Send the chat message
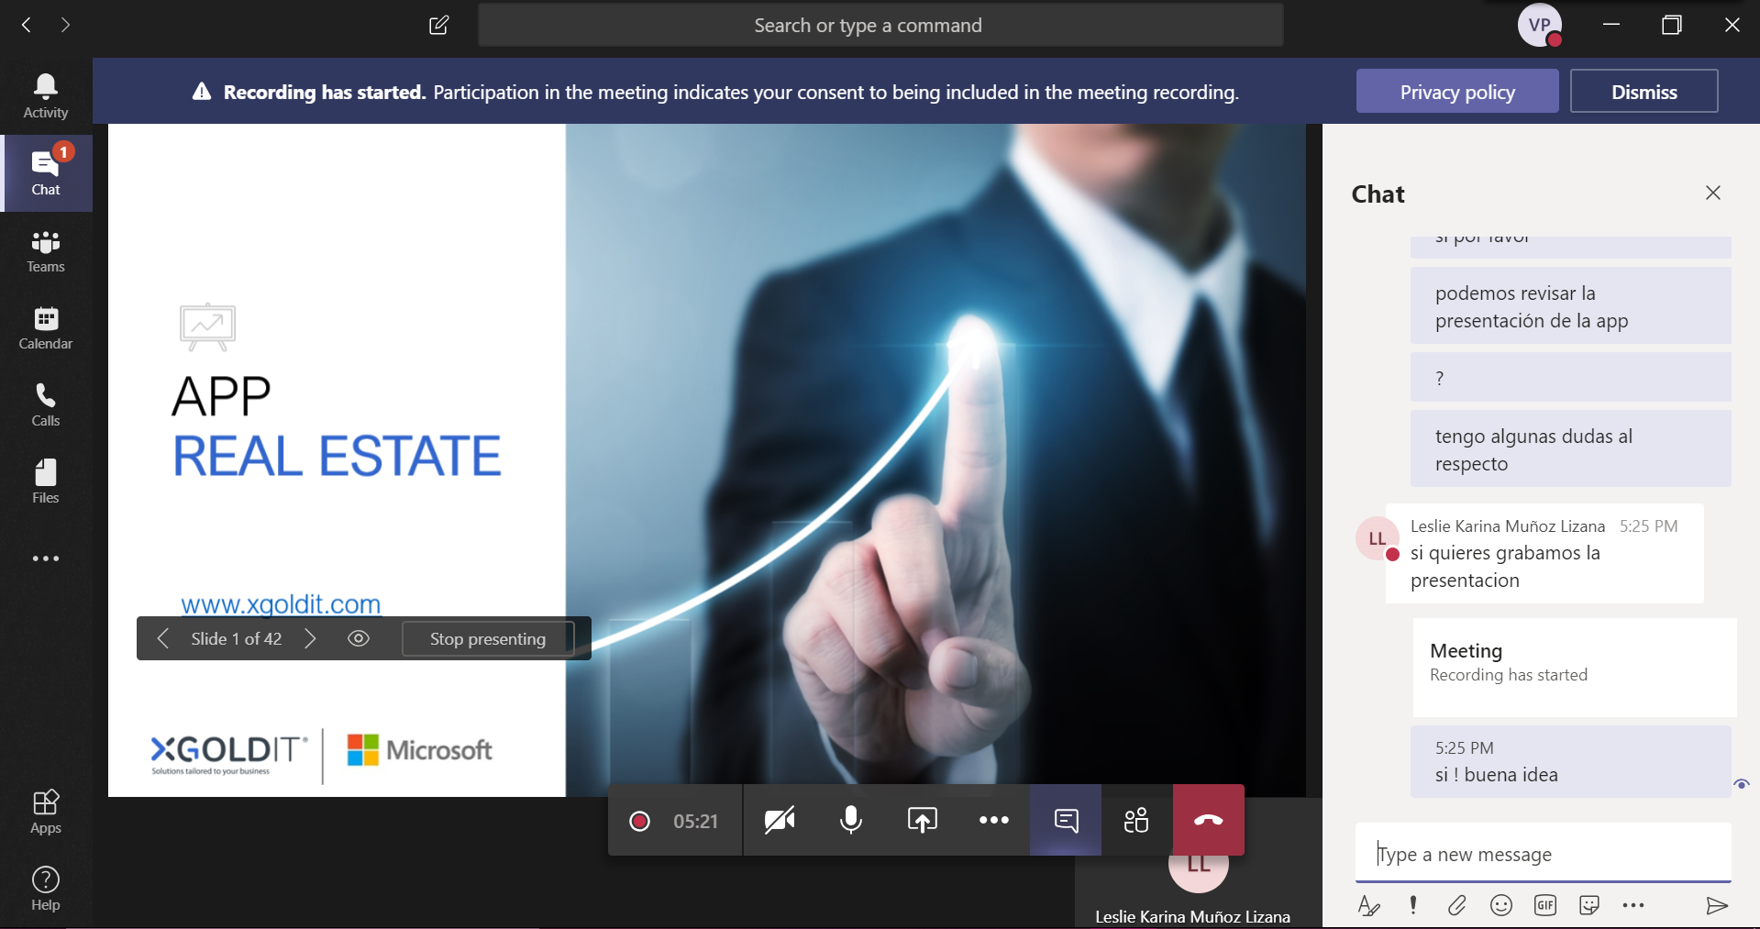1760x929 pixels. click(x=1717, y=906)
